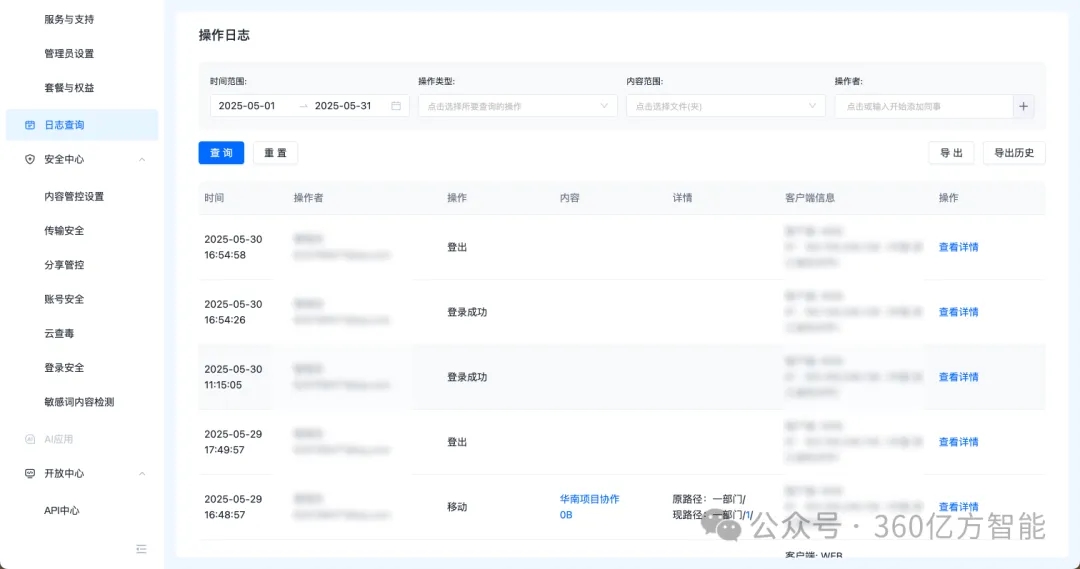Collapse the 开放中心 section chevron

(142, 473)
